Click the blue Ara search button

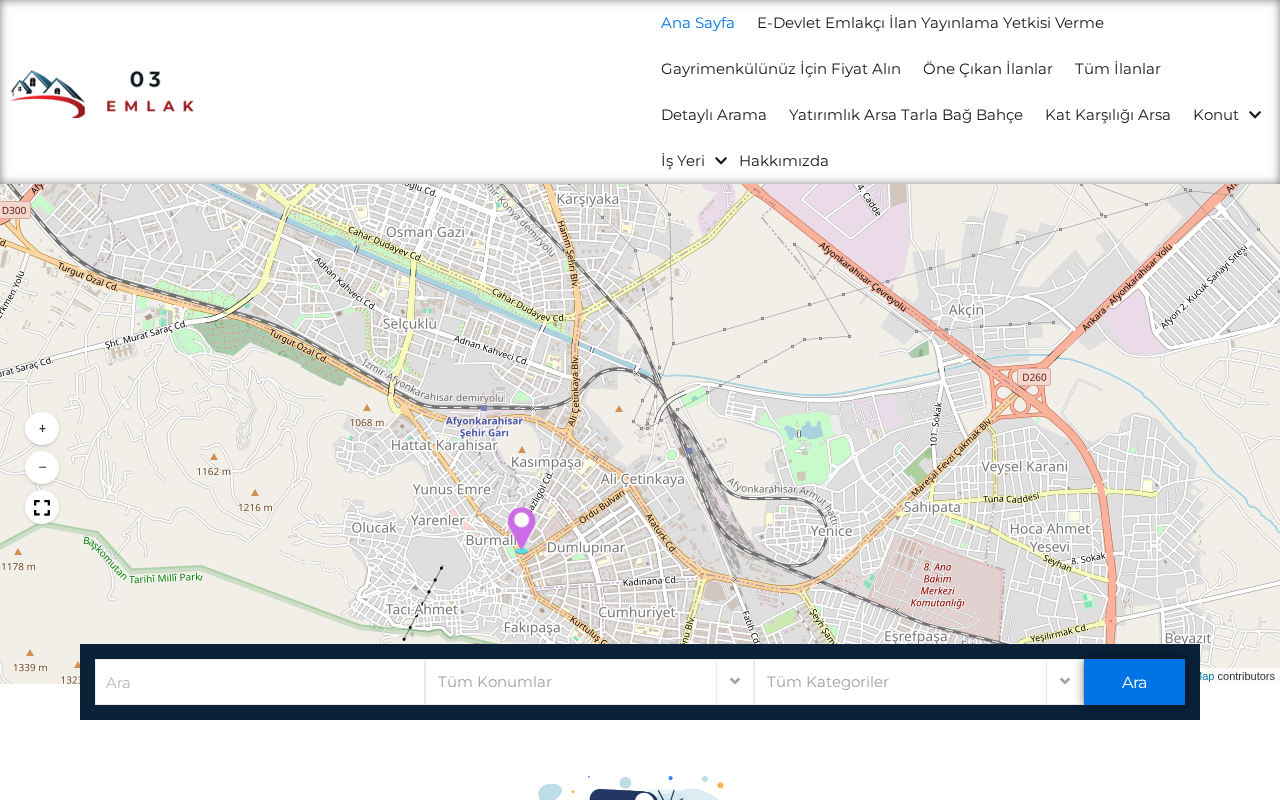pos(1134,682)
